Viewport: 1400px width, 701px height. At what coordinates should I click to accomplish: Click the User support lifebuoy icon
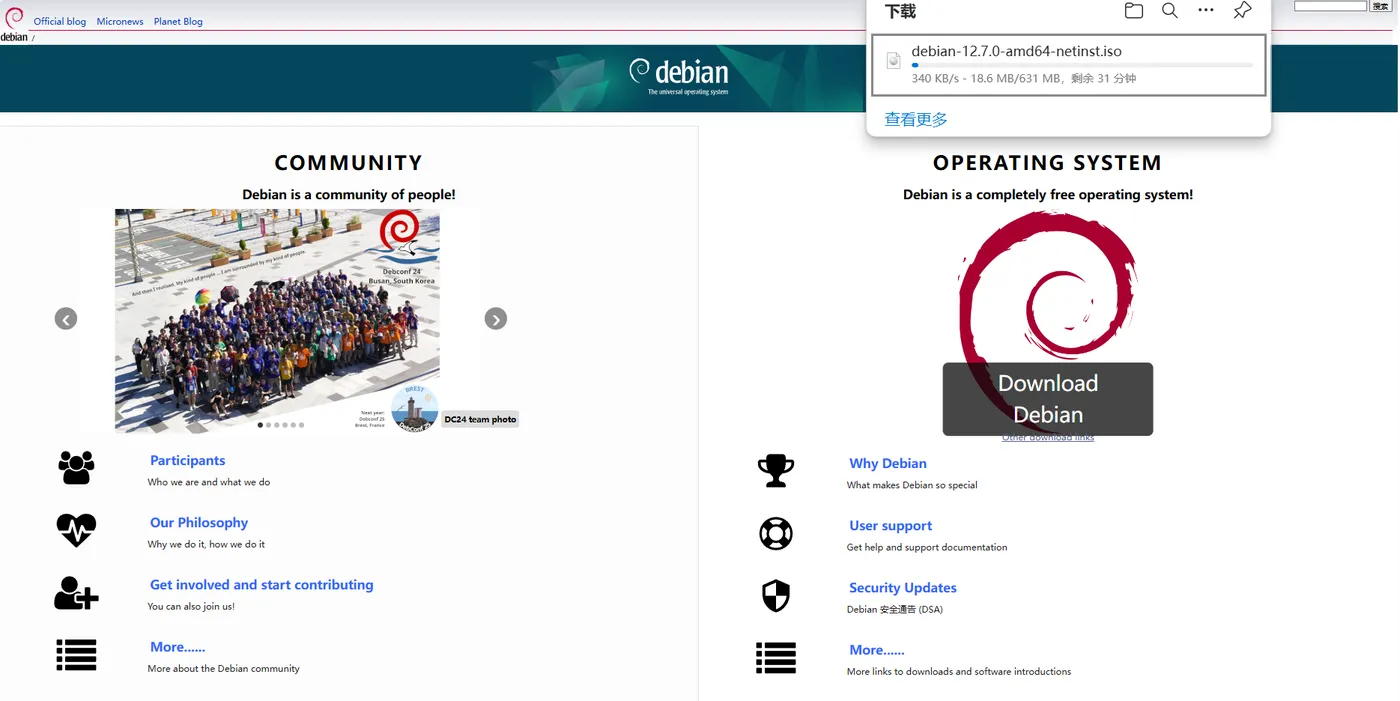pos(776,533)
